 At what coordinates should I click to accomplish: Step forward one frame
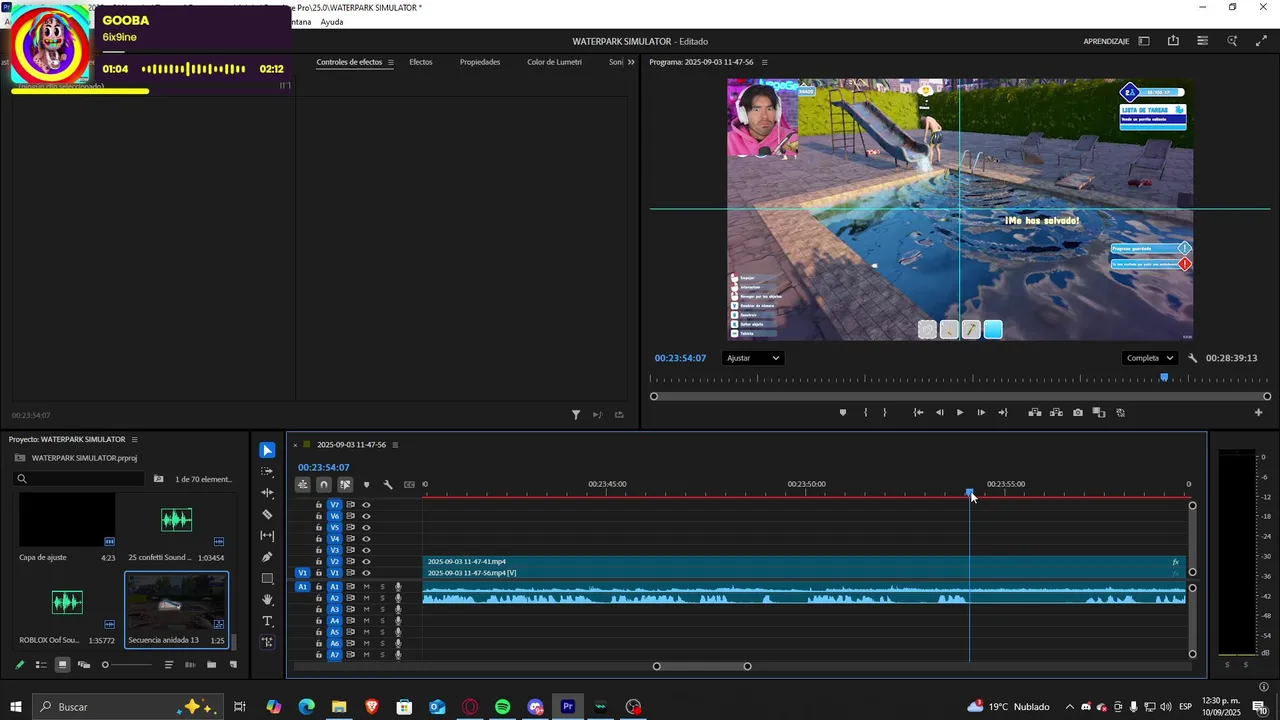[x=981, y=412]
